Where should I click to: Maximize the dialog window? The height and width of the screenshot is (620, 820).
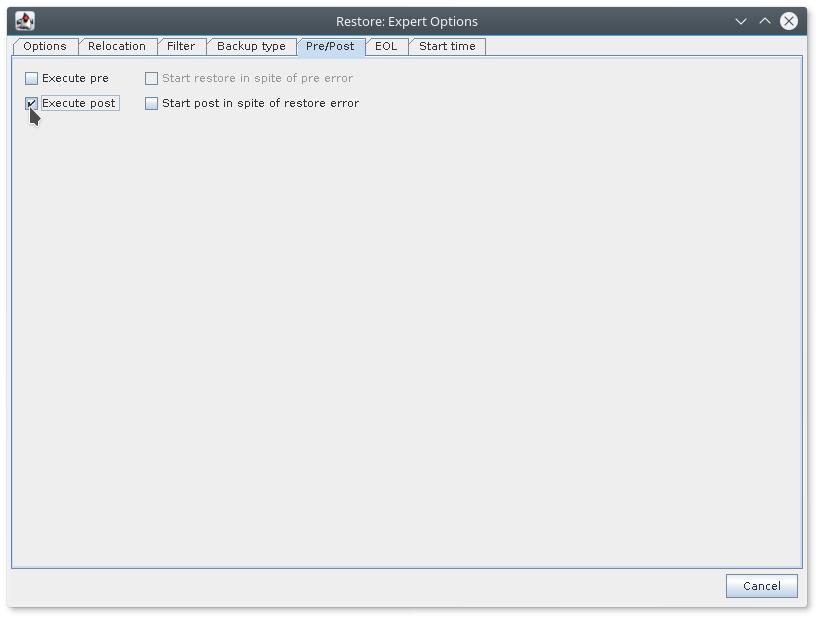(x=765, y=20)
